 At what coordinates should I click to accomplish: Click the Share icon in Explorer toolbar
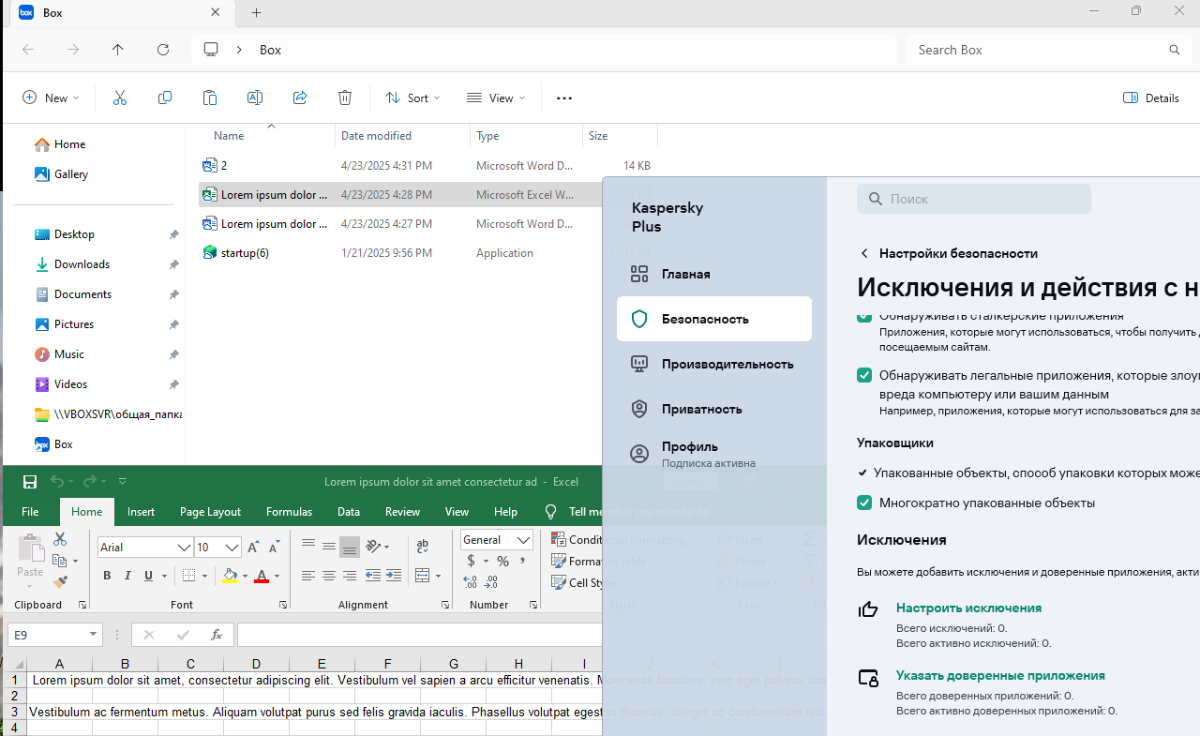pos(300,98)
